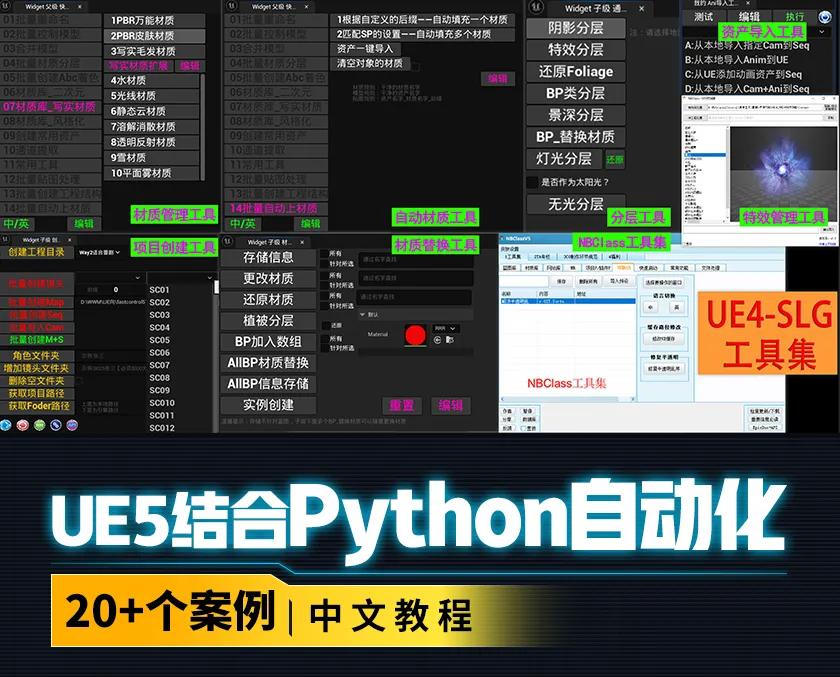Click the 批量创建M+S button
840x677 pixels.
pyautogui.click(x=36, y=340)
